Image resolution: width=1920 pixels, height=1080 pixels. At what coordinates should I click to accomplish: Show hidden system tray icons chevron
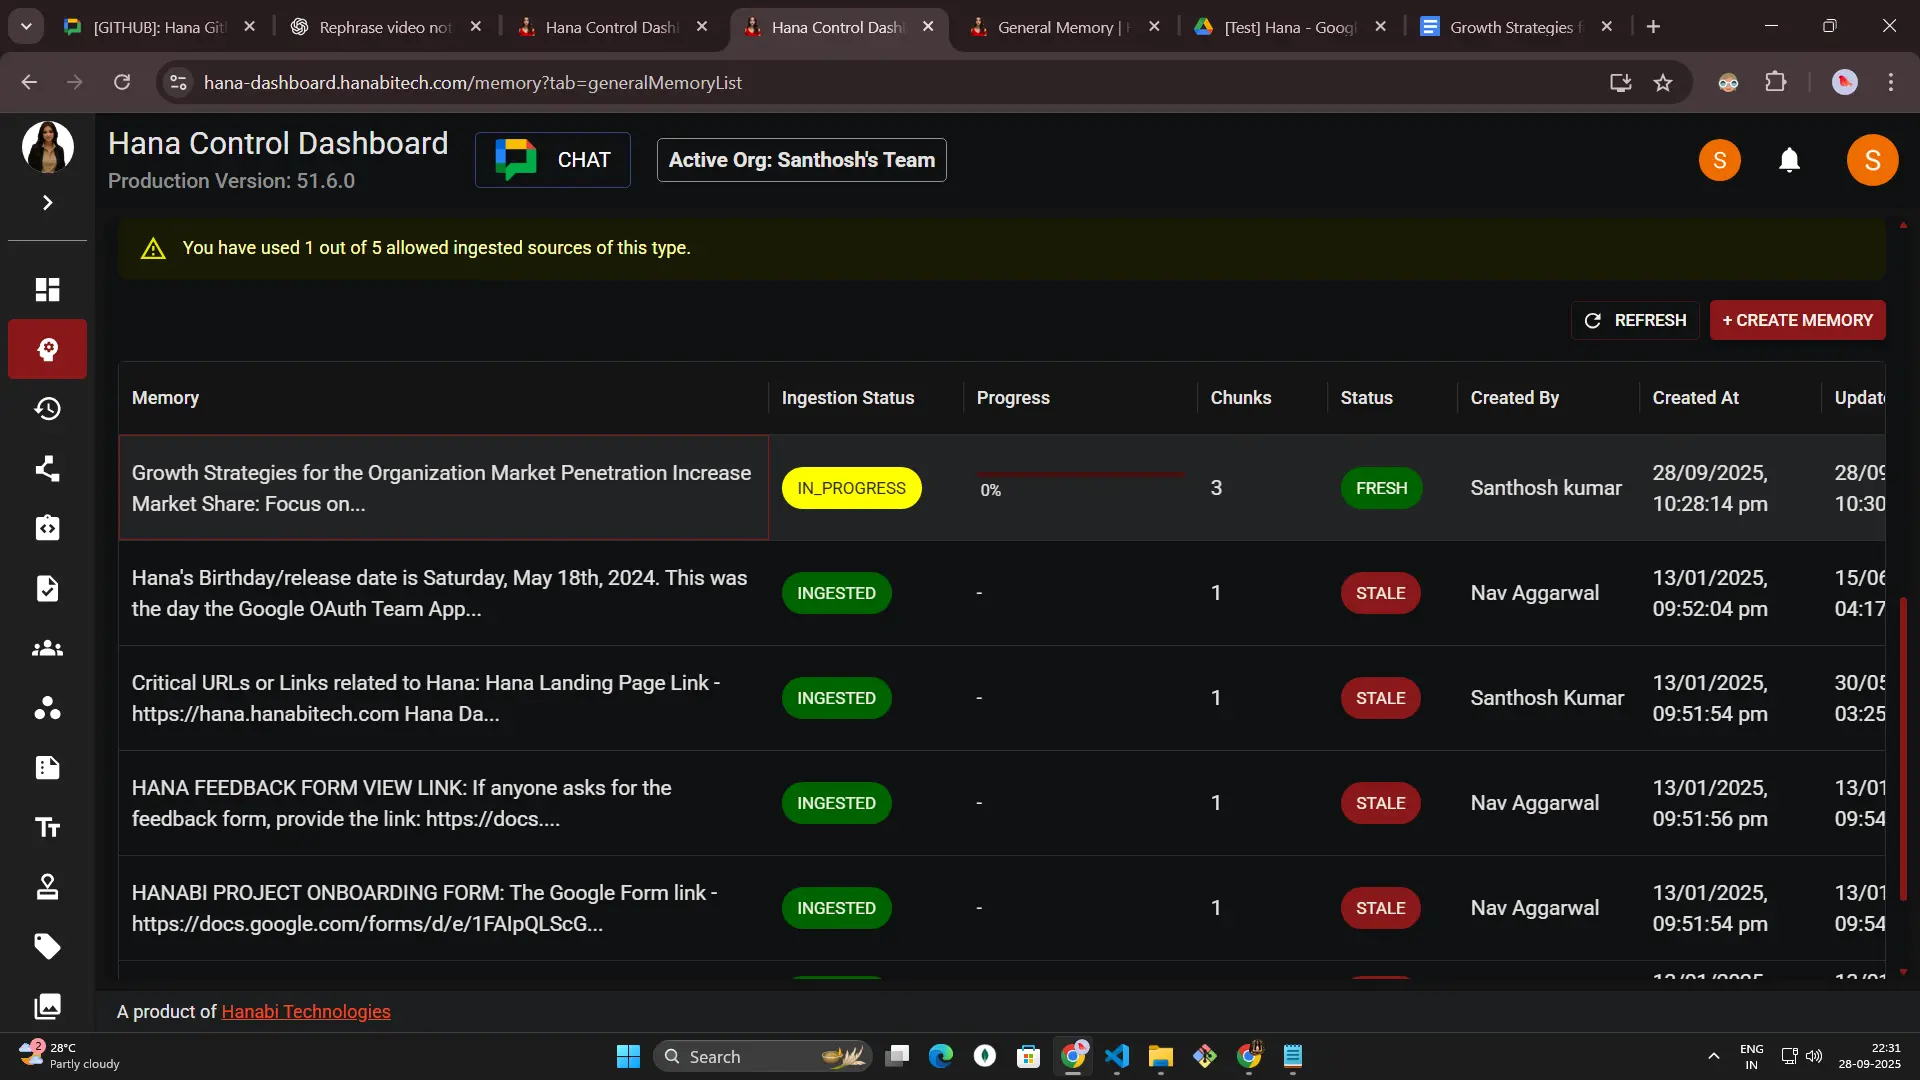1713,1056
